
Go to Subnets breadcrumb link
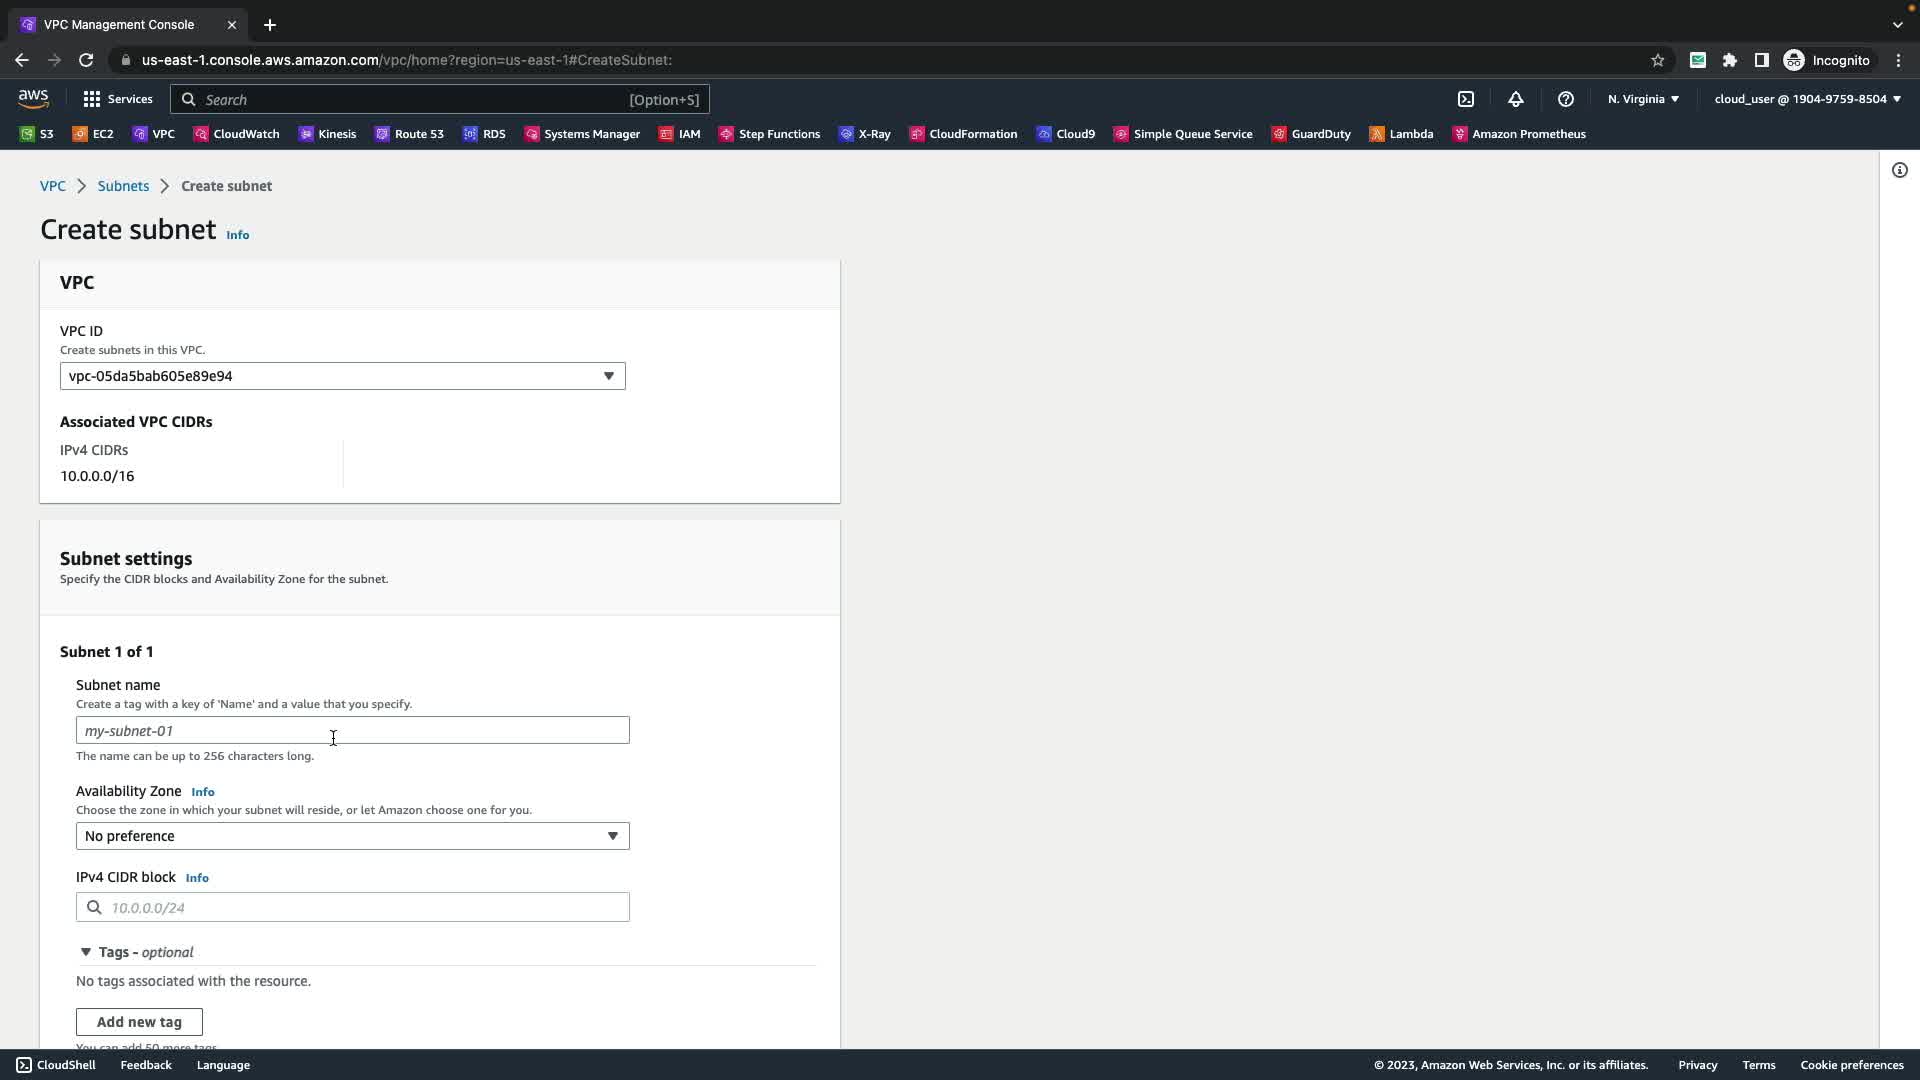click(123, 186)
